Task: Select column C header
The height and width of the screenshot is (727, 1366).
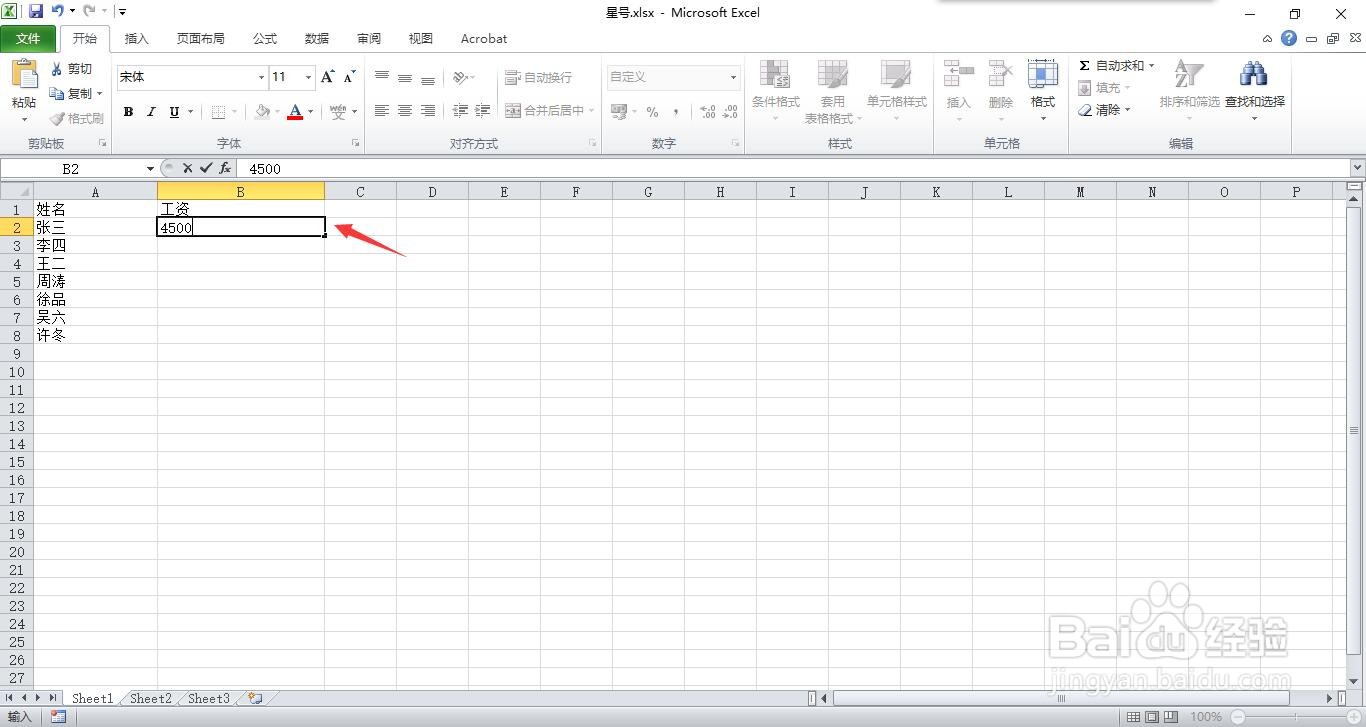Action: point(360,192)
